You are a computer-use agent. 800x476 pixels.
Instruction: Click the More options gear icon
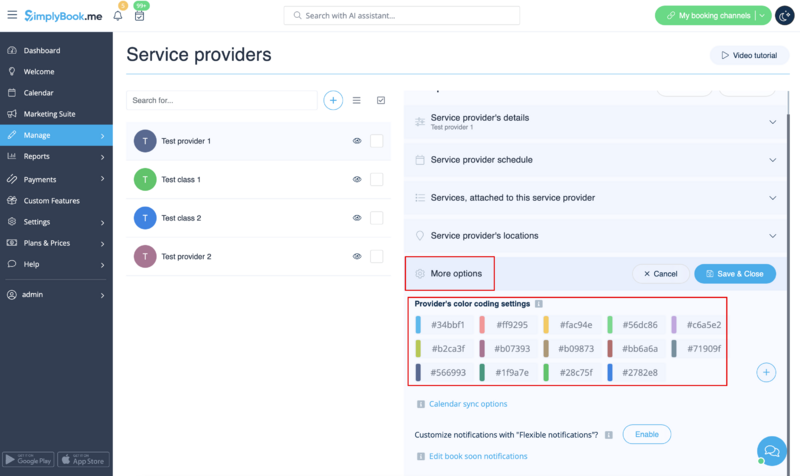tap(420, 274)
